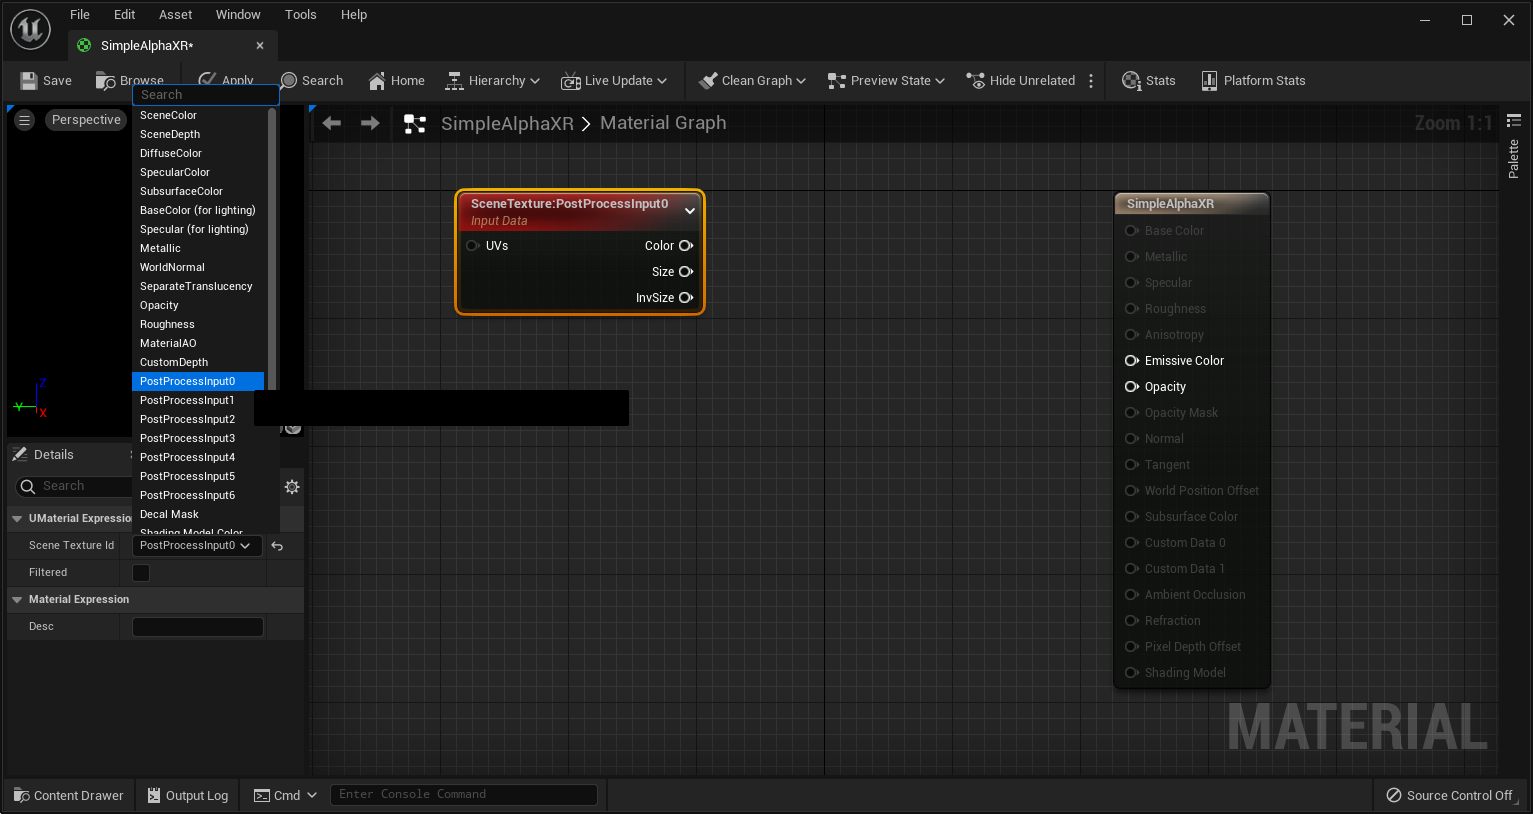This screenshot has width=1533, height=814.
Task: Collapse the SceneTexture node with its chevron
Action: (x=689, y=210)
